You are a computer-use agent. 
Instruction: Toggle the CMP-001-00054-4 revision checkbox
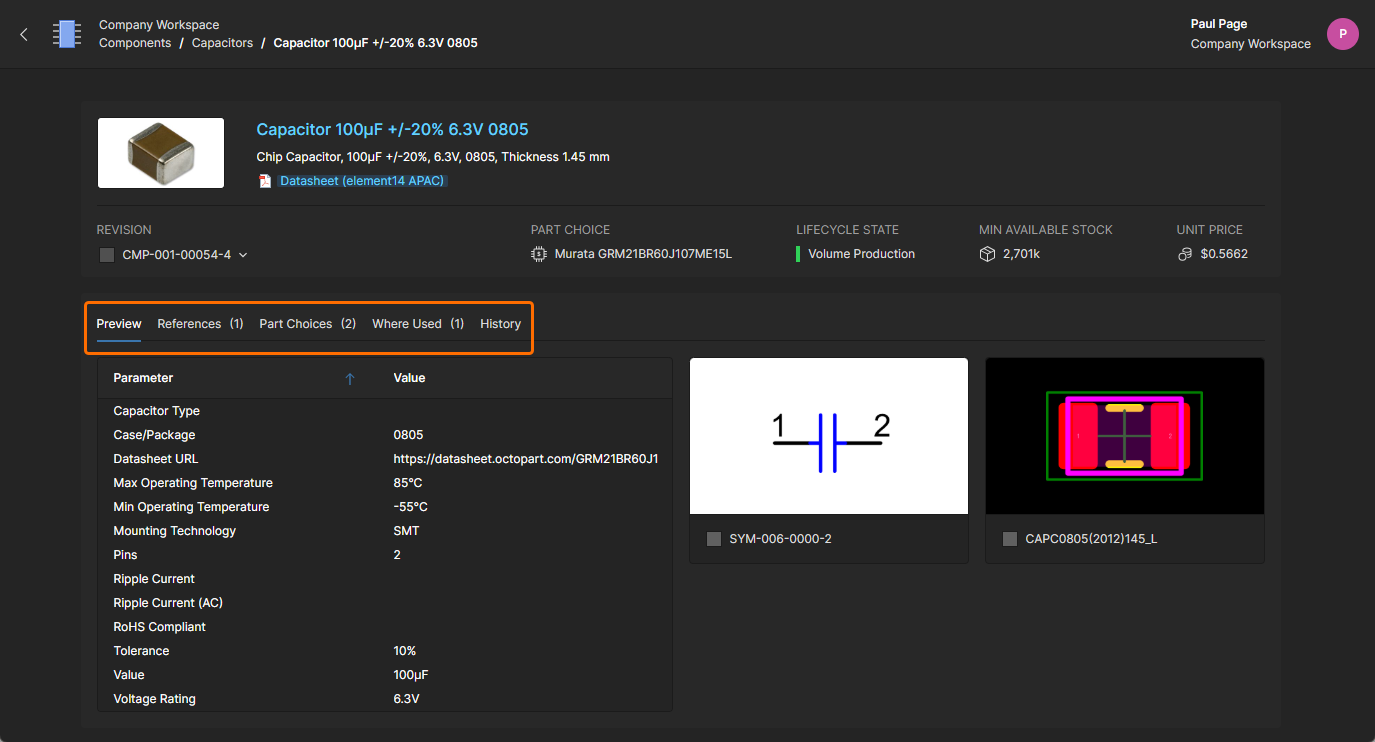tap(107, 255)
